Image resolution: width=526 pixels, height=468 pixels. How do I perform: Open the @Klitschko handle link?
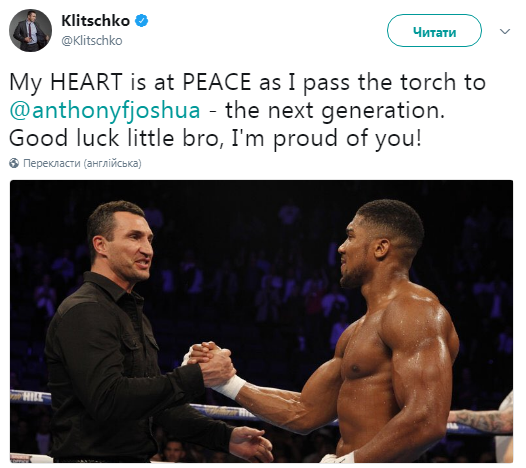[92, 41]
